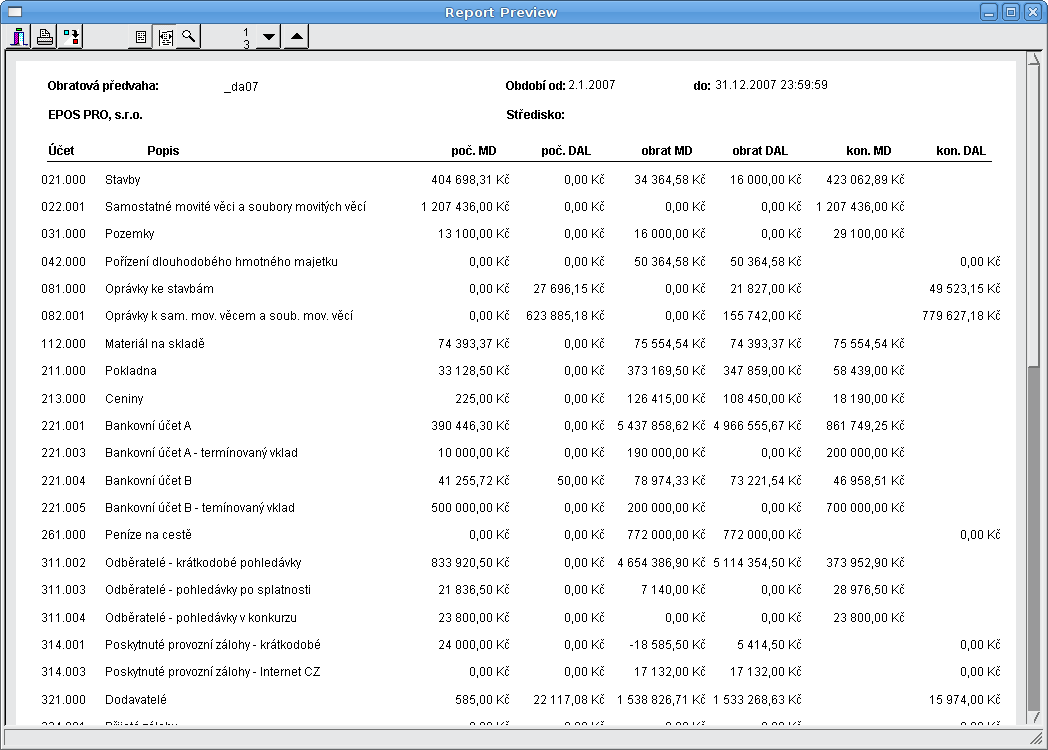Click the exit door icon in toolbar
This screenshot has width=1048, height=750.
pyautogui.click(x=19, y=38)
